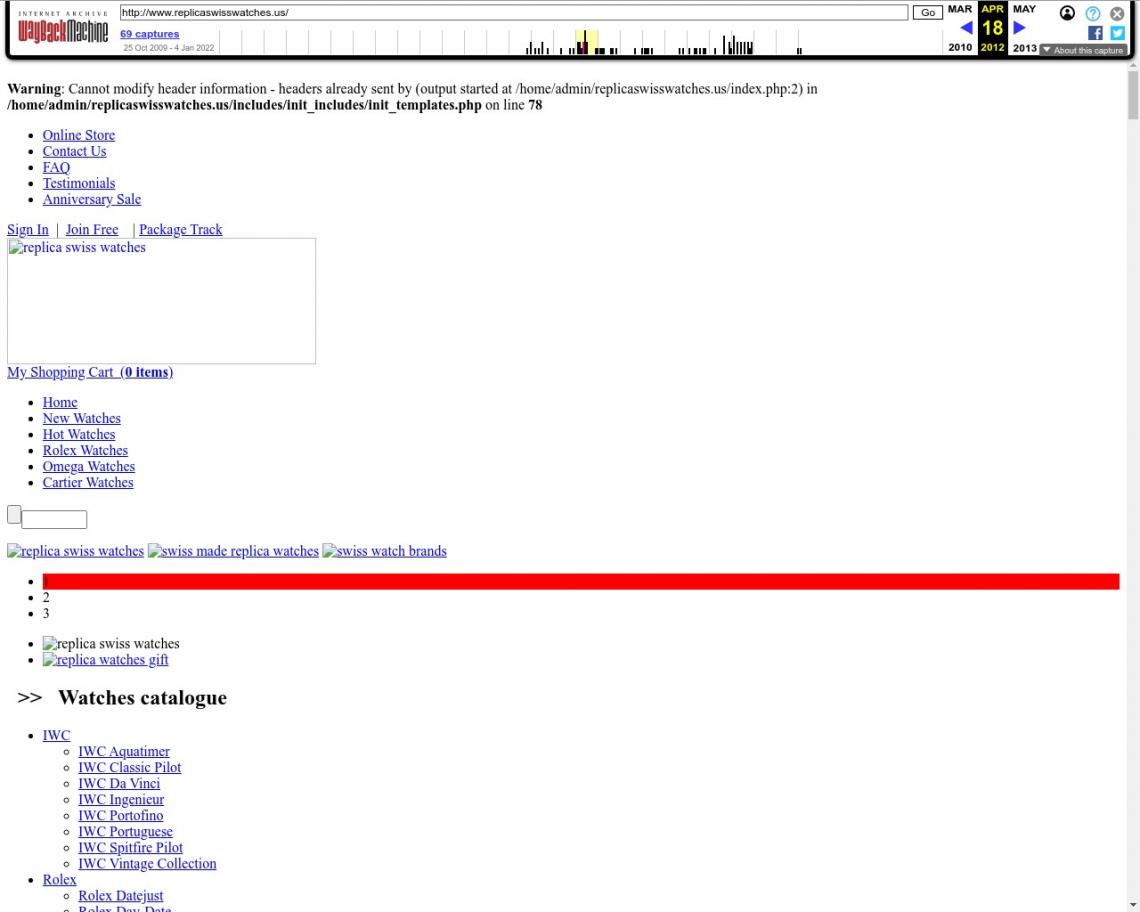This screenshot has height=912, width=1140.
Task: Open IWC Ingenieur subcategory
Action: 121,800
